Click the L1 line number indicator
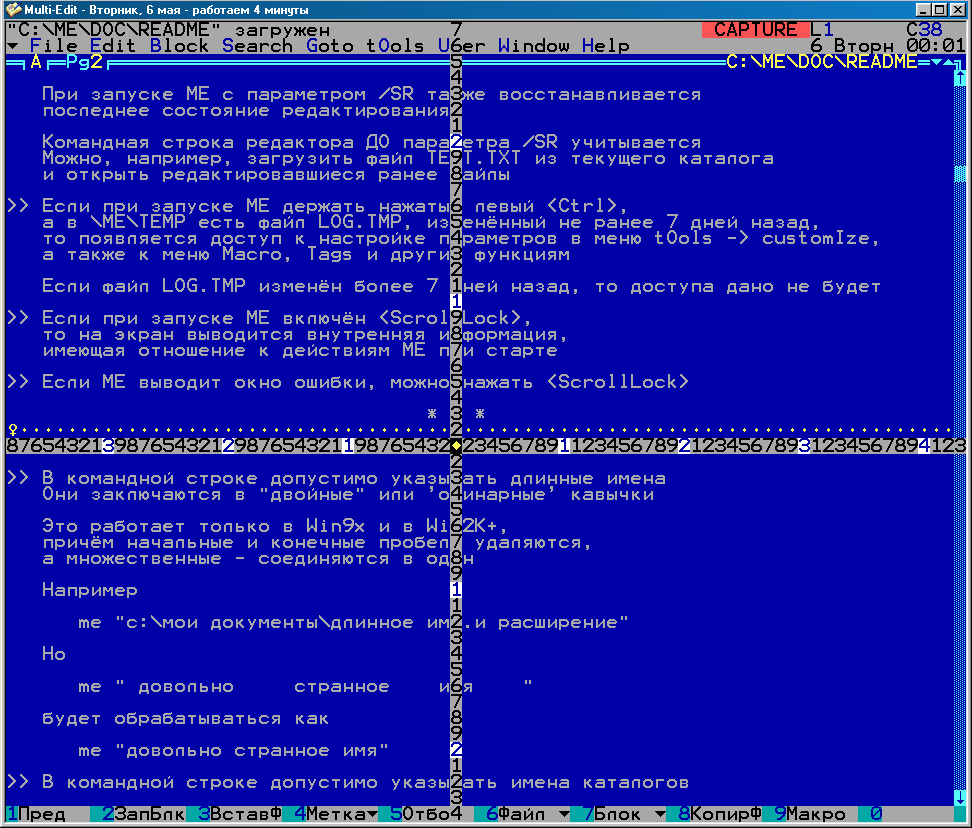 pyautogui.click(x=821, y=30)
